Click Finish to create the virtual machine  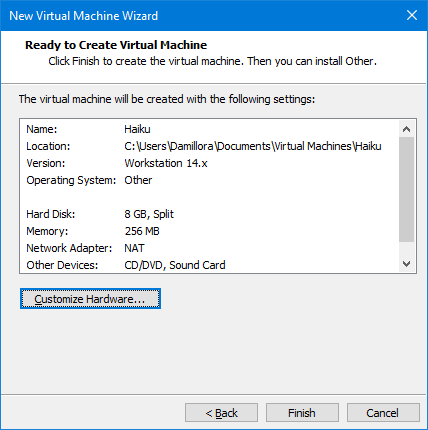coord(302,413)
